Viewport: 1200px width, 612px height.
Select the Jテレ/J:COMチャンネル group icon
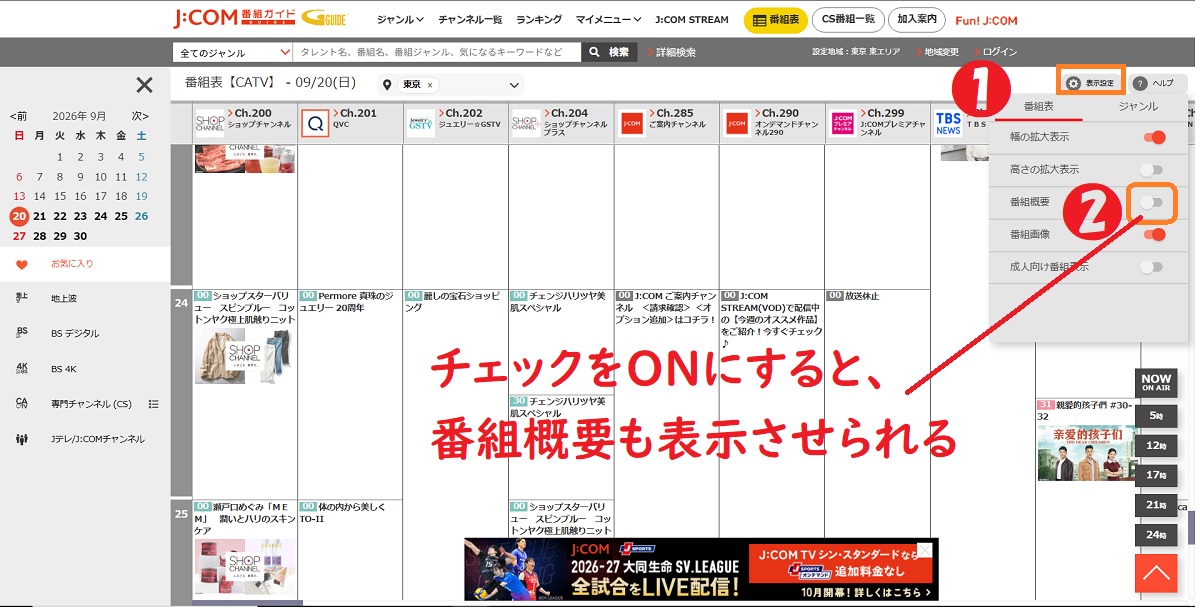click(x=22, y=439)
